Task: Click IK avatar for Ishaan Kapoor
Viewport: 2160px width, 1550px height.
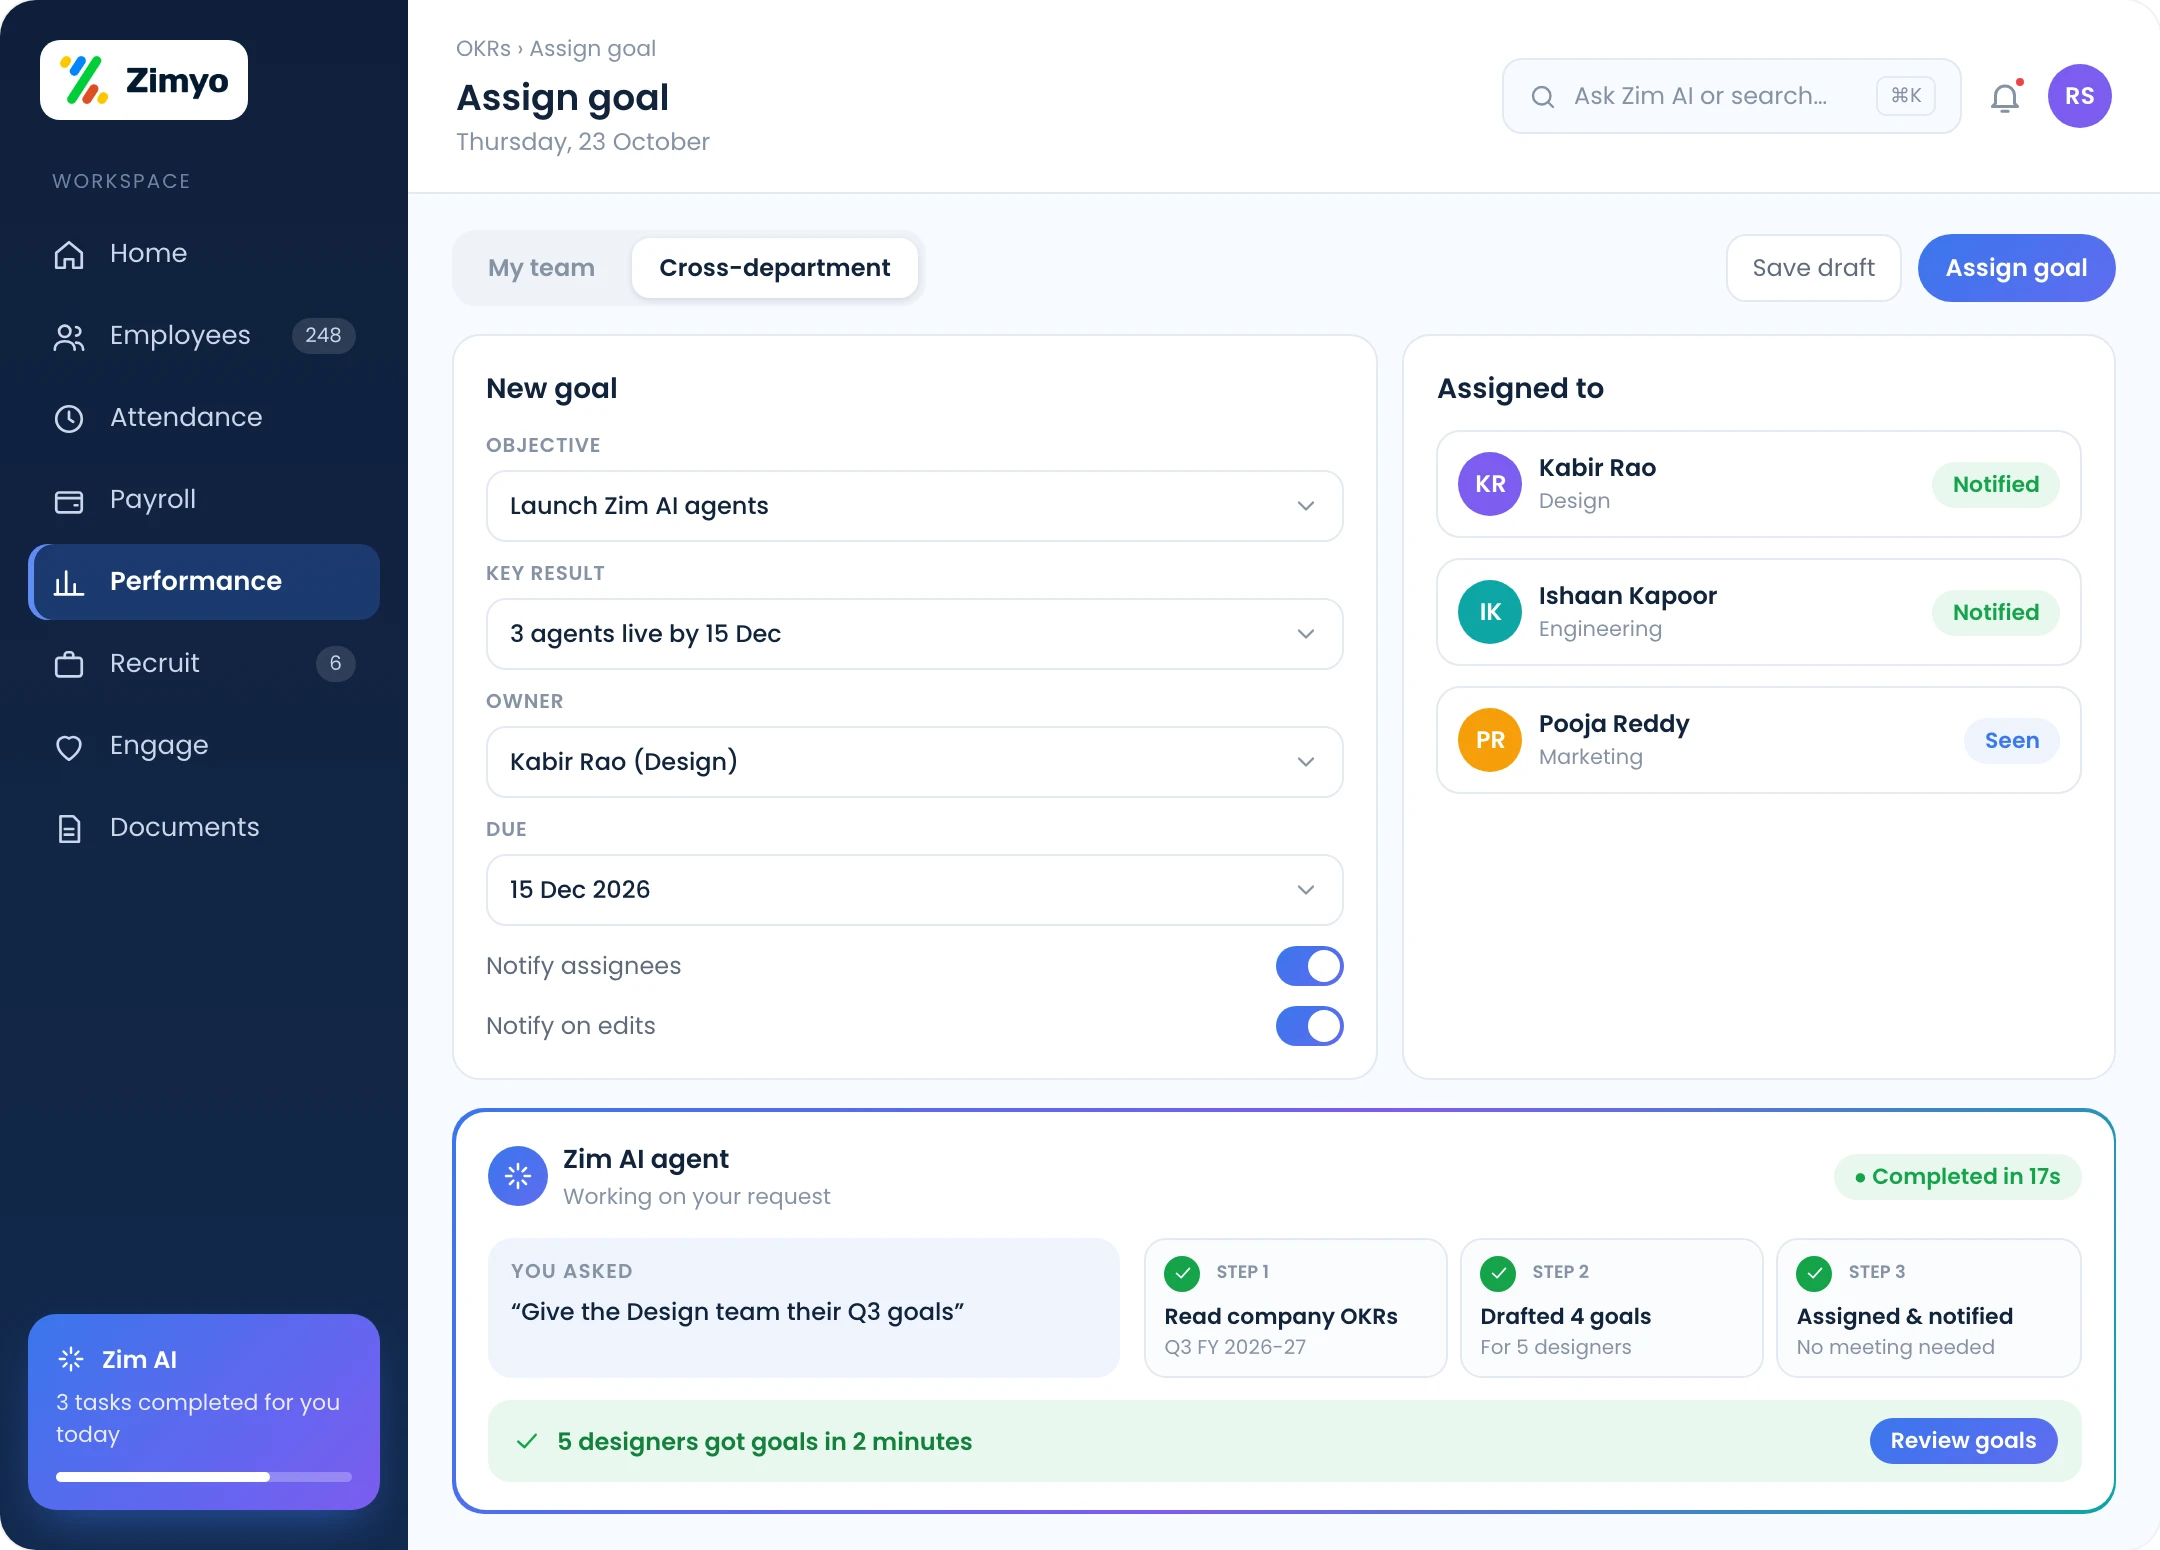Action: [x=1490, y=612]
